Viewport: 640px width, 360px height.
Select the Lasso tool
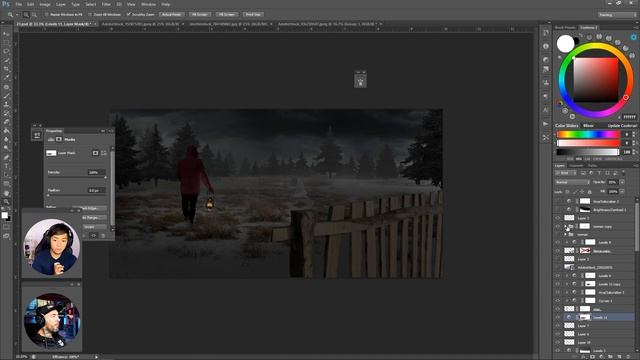(6, 51)
